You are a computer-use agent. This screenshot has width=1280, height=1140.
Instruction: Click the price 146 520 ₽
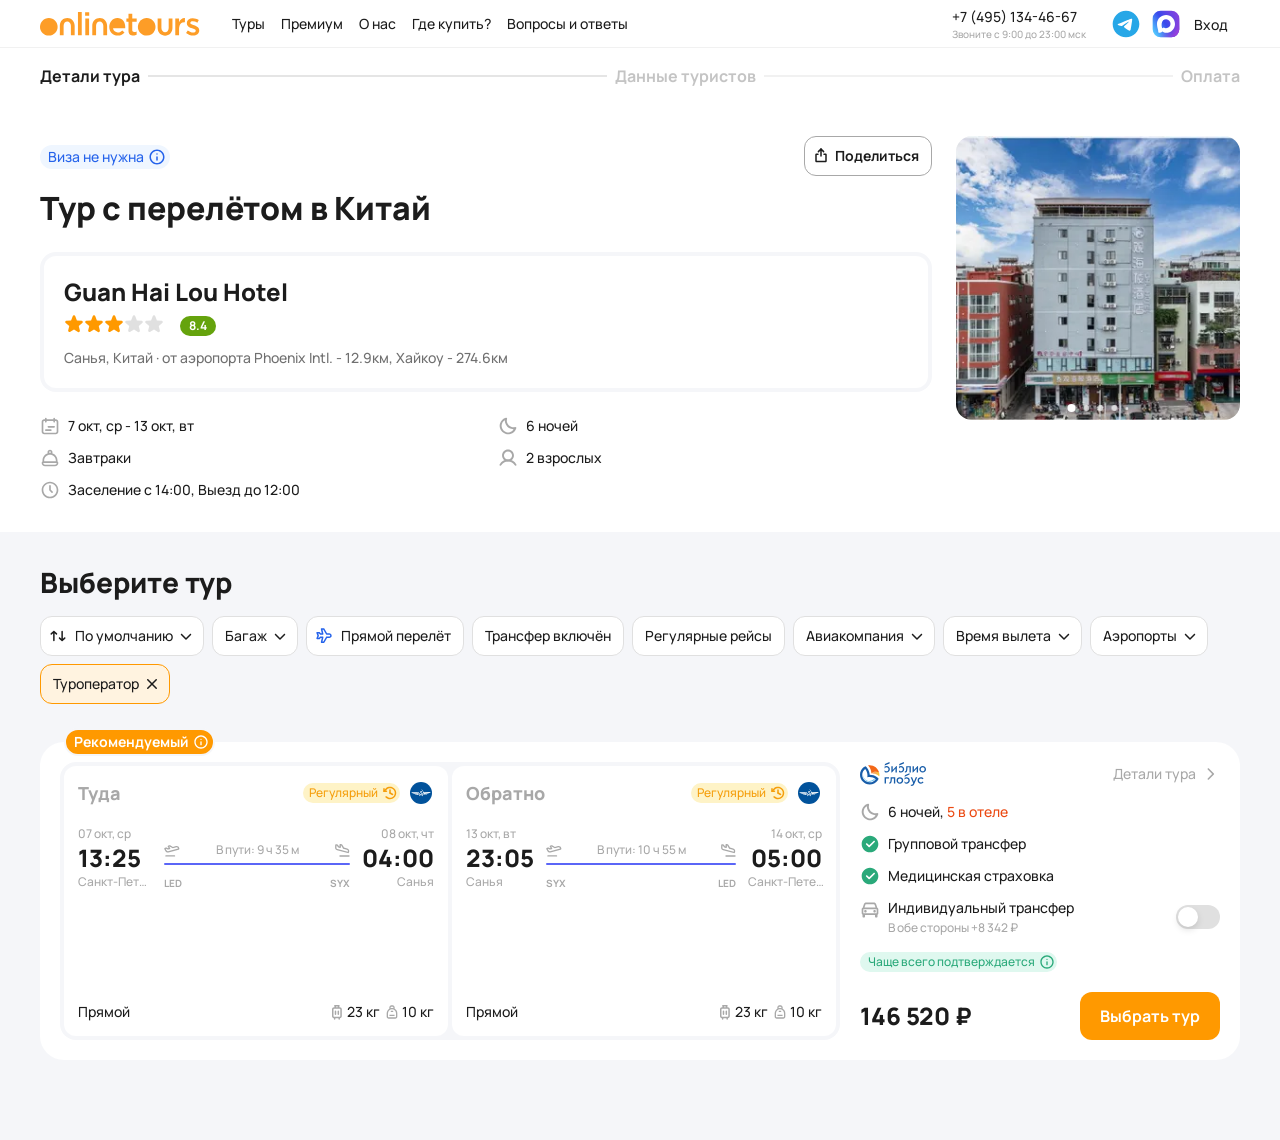916,1016
